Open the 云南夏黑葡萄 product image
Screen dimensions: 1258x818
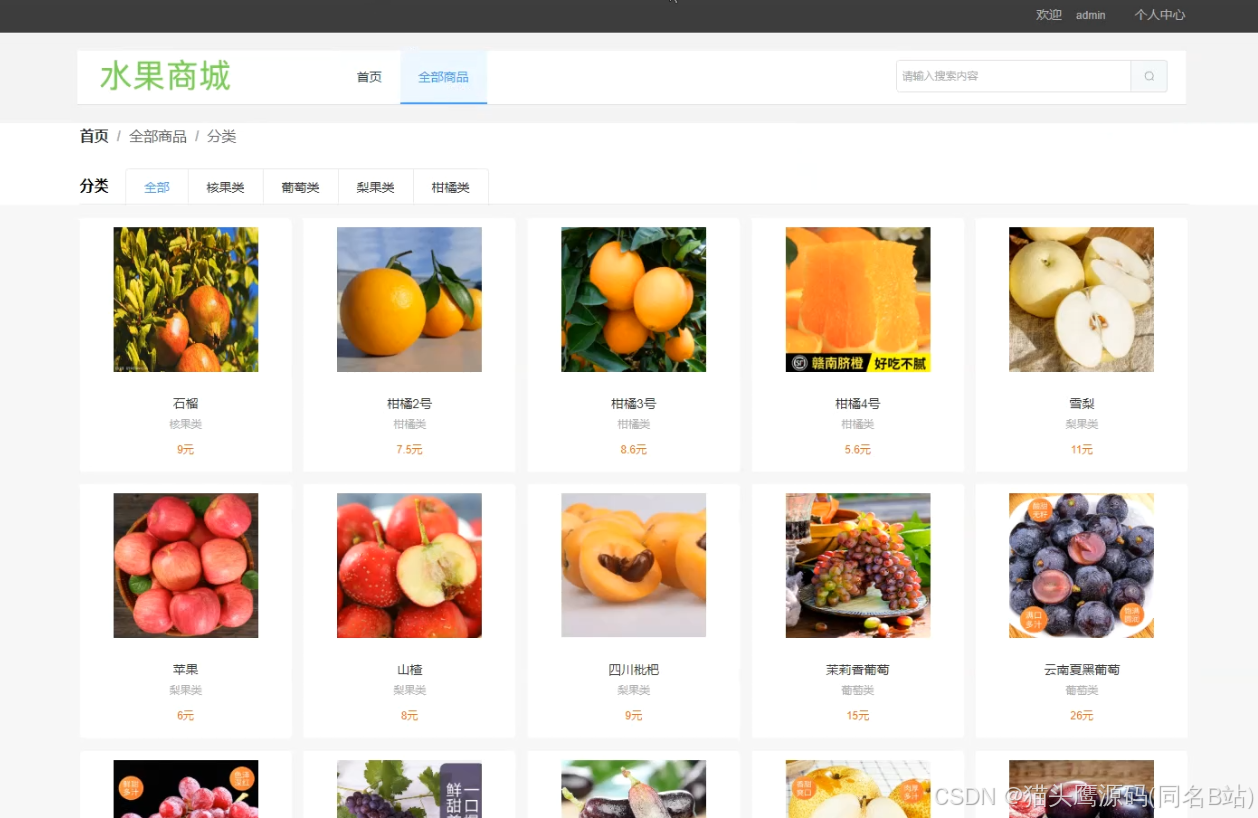pos(1082,565)
